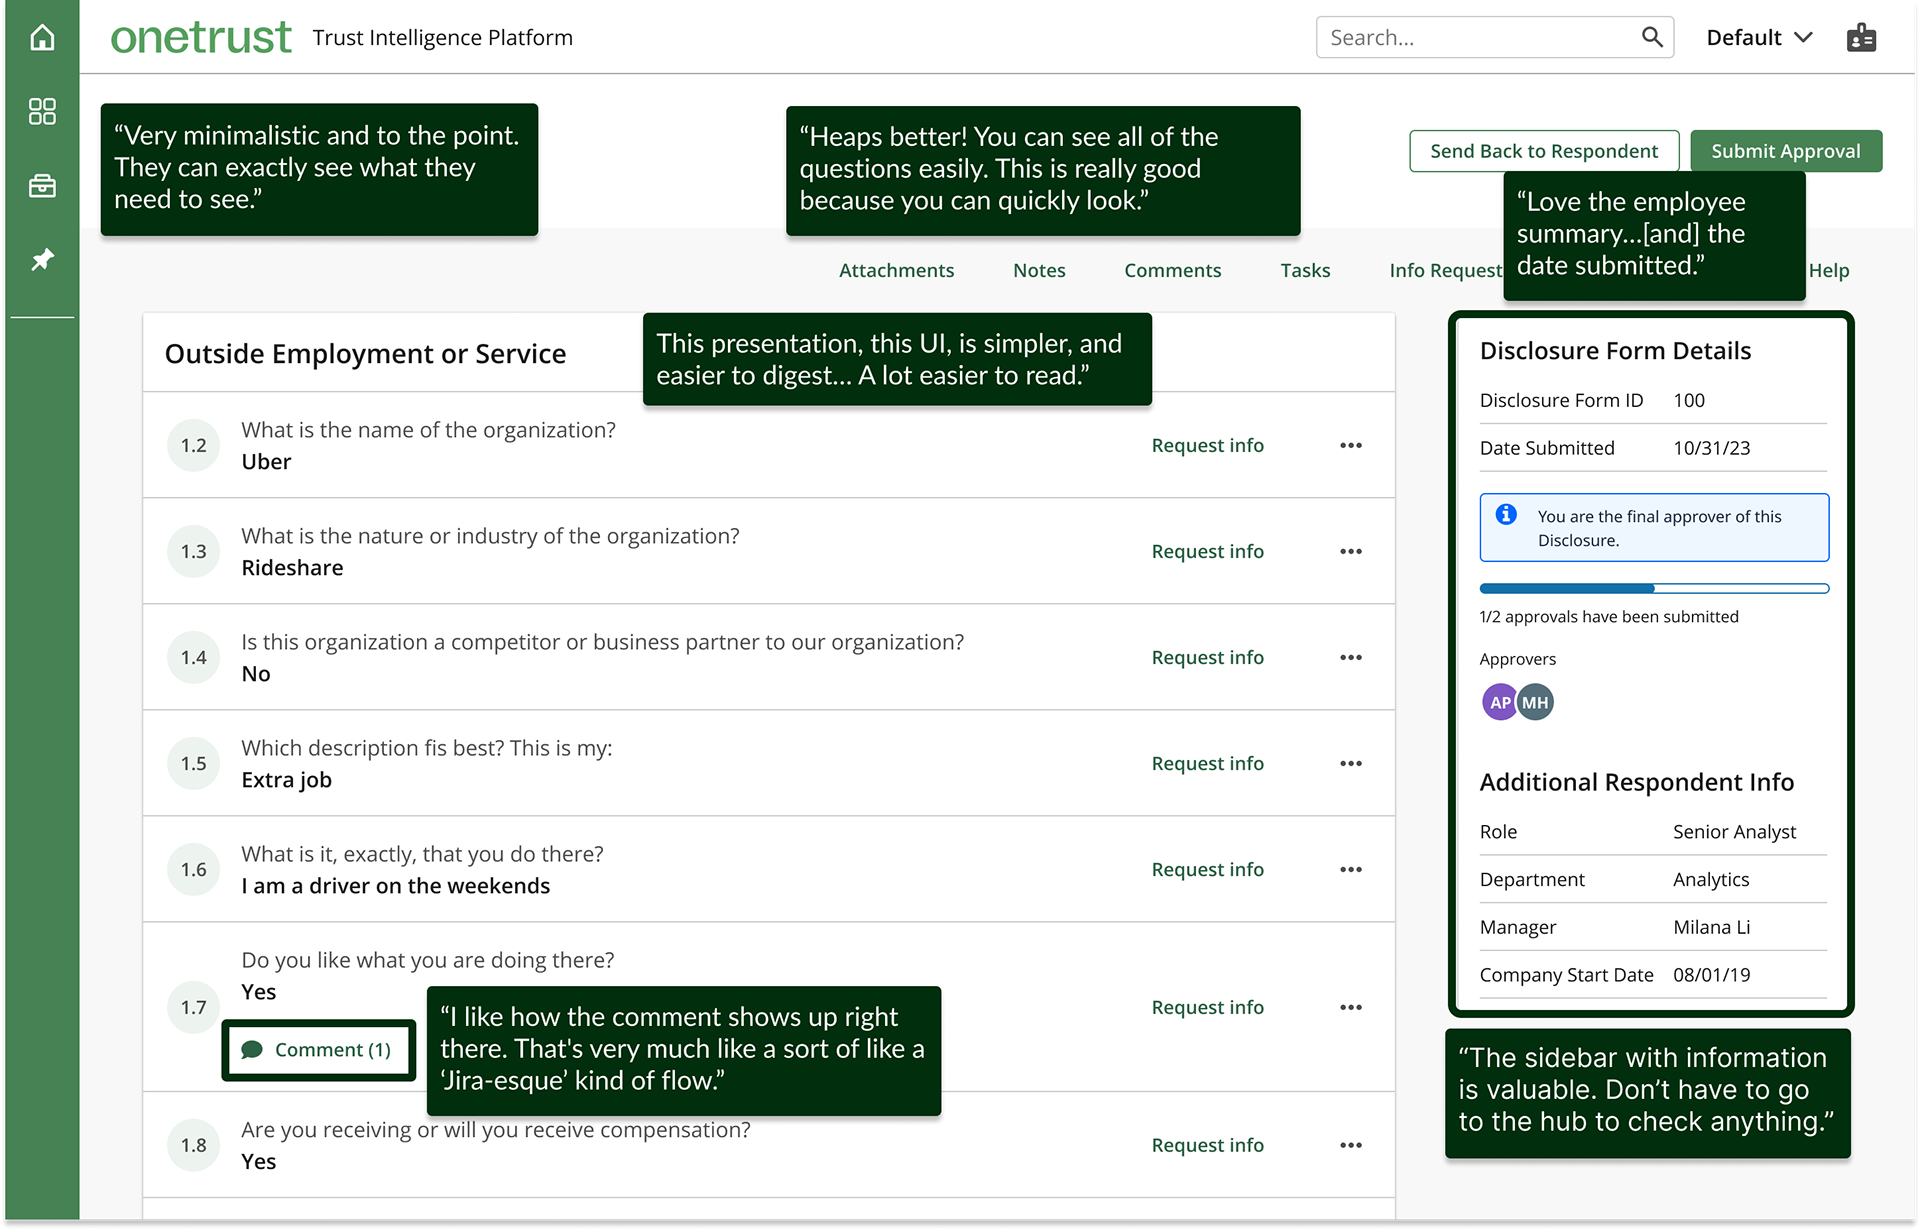
Task: Select the Tasks tab
Action: [1305, 270]
